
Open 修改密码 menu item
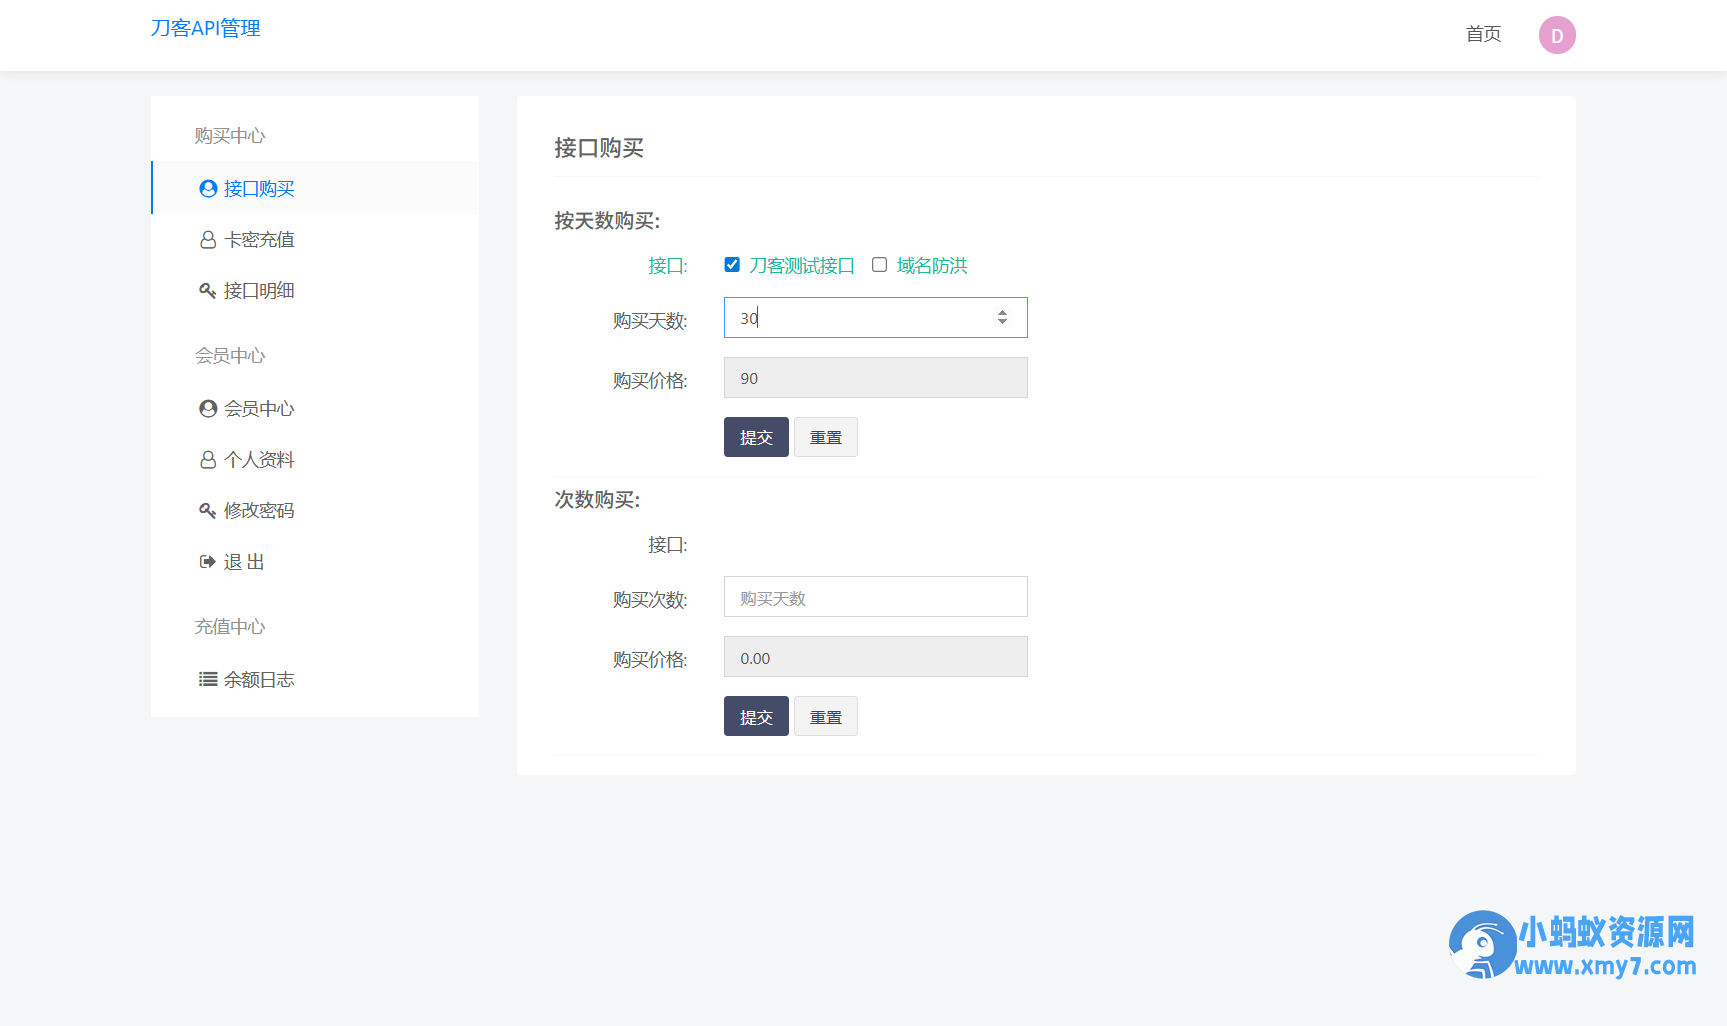coord(315,511)
